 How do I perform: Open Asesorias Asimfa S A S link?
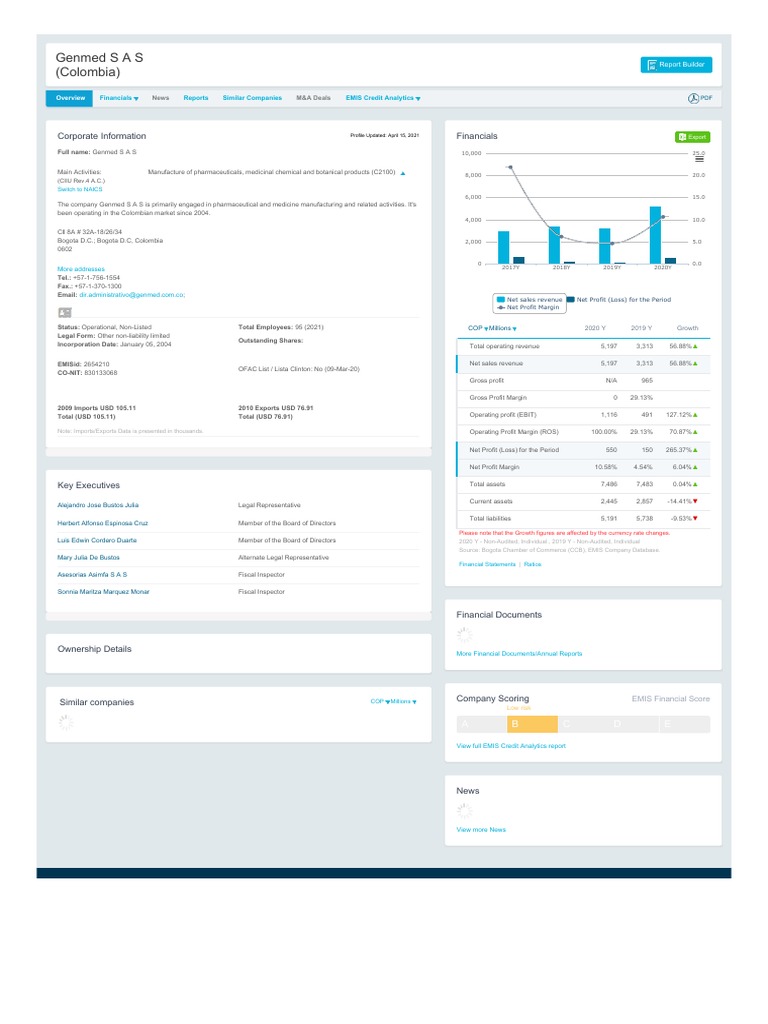[92, 575]
